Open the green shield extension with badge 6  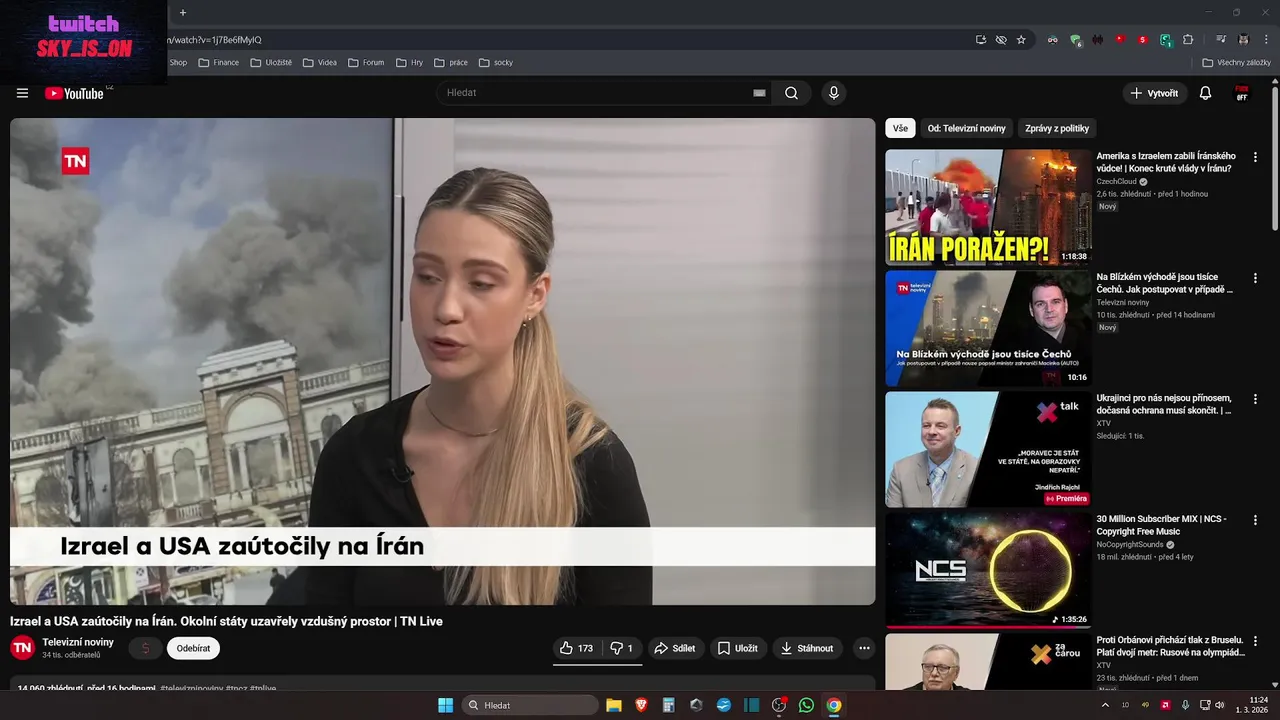(1076, 40)
